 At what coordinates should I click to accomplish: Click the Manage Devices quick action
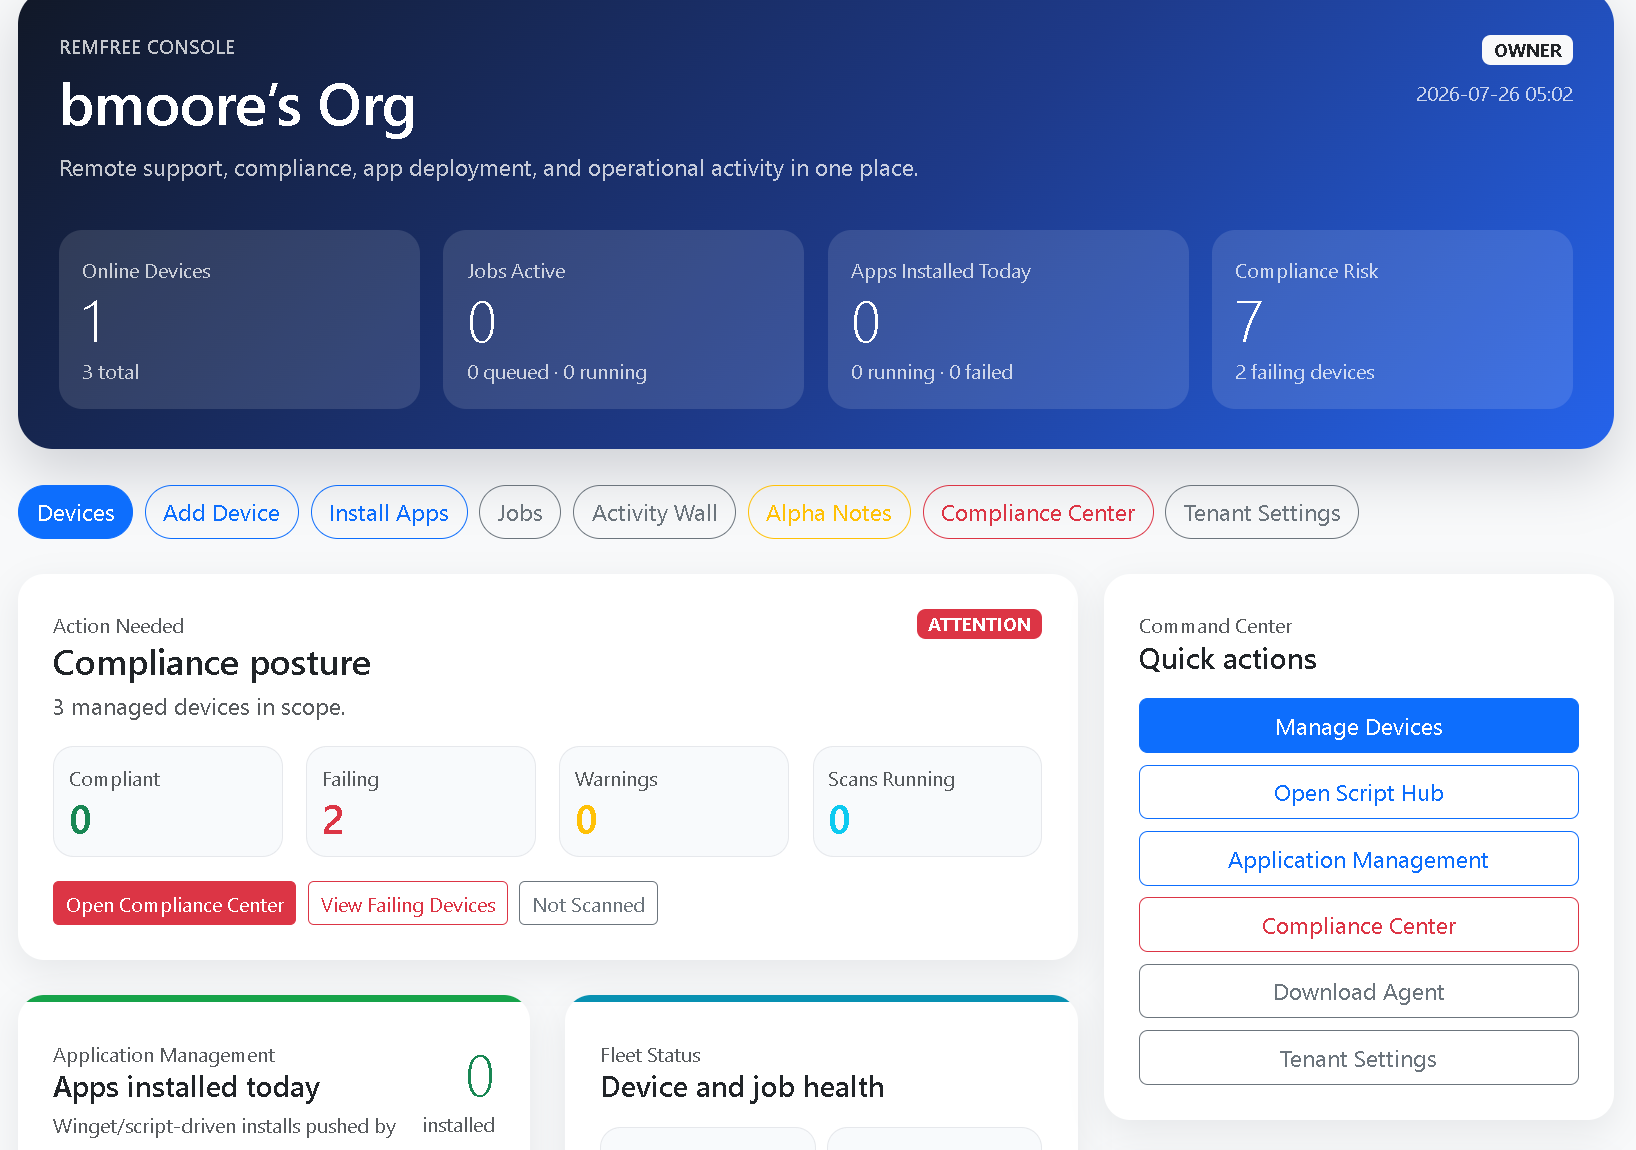[x=1358, y=725]
